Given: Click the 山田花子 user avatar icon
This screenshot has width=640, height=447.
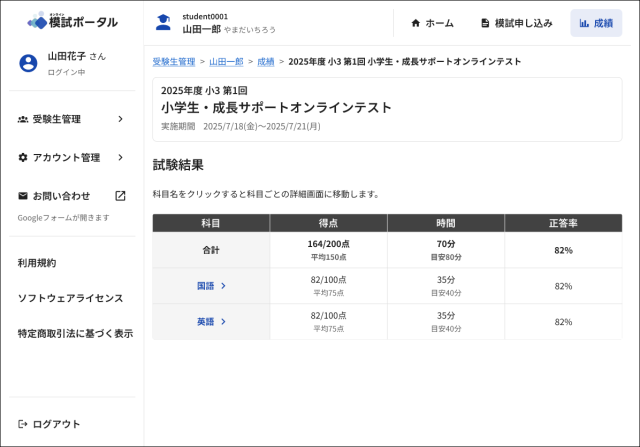Looking at the screenshot, I should (28, 63).
